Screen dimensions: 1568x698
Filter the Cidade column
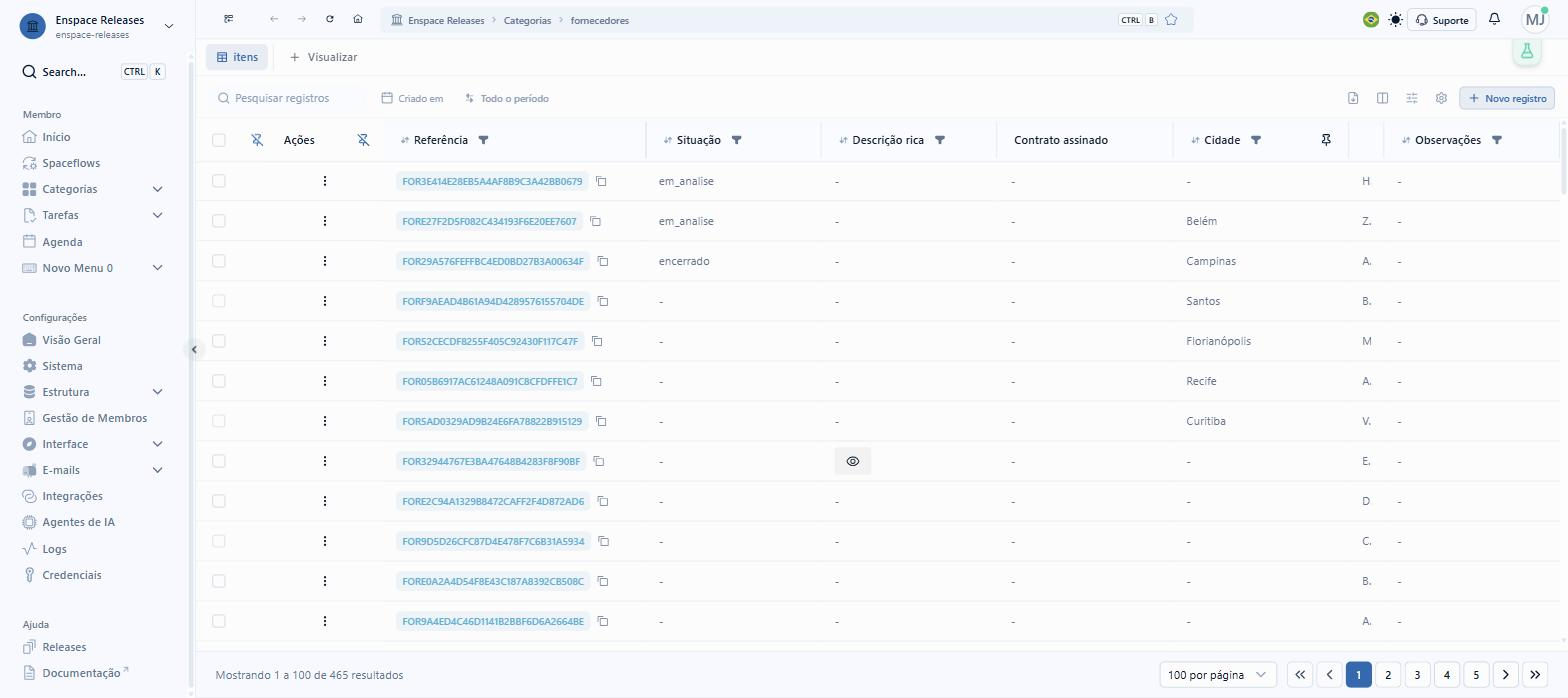pyautogui.click(x=1256, y=140)
